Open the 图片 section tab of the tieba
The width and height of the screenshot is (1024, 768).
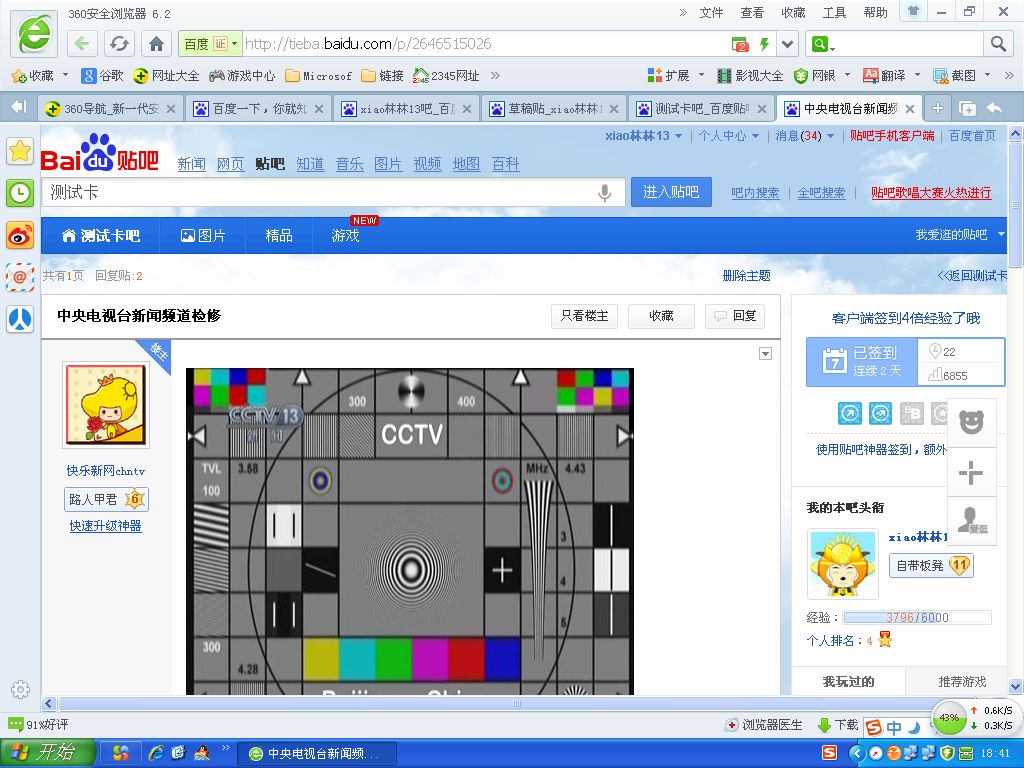202,236
